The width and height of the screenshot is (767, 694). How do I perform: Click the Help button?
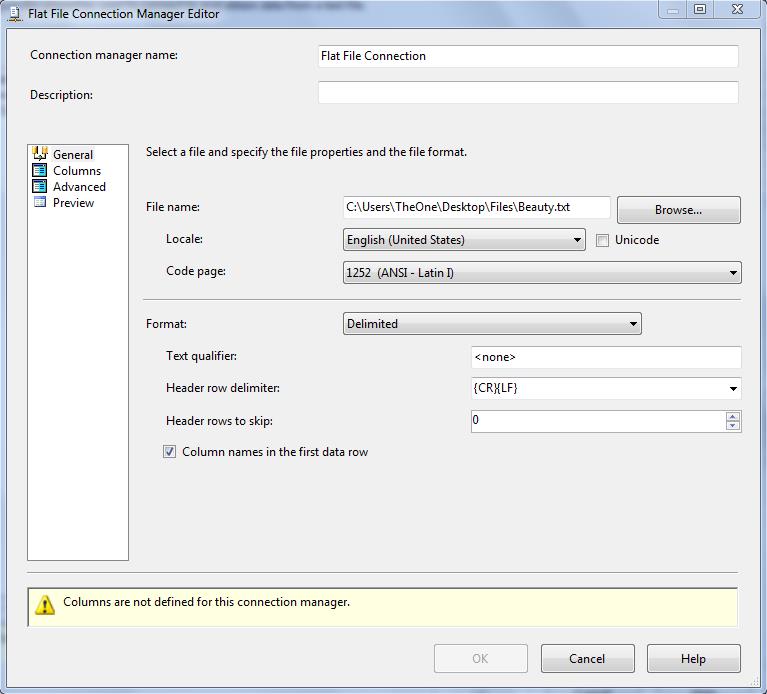pyautogui.click(x=693, y=659)
